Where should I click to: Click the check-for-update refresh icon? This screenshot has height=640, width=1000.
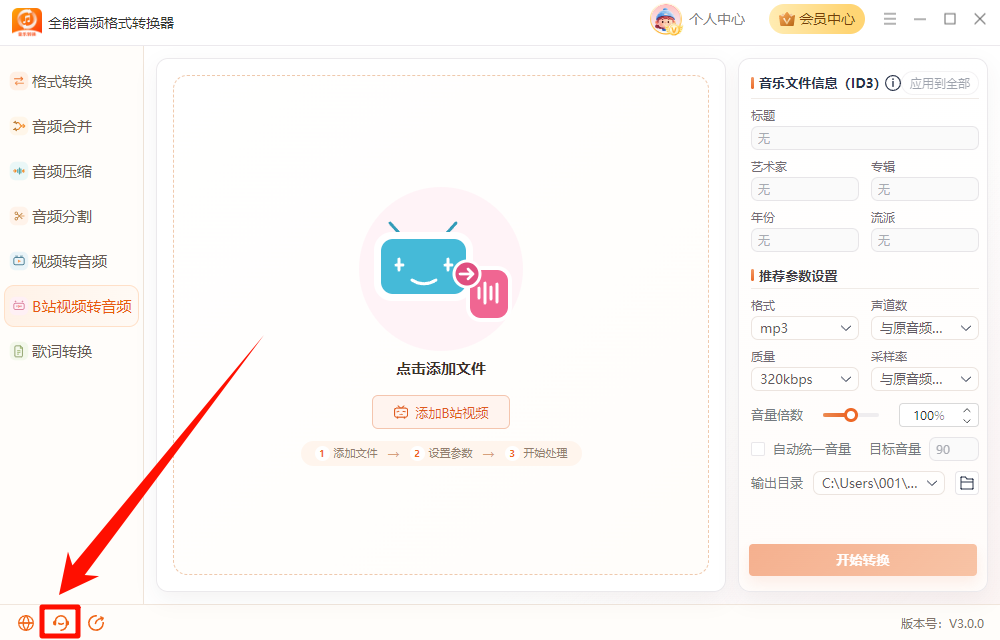click(x=96, y=623)
